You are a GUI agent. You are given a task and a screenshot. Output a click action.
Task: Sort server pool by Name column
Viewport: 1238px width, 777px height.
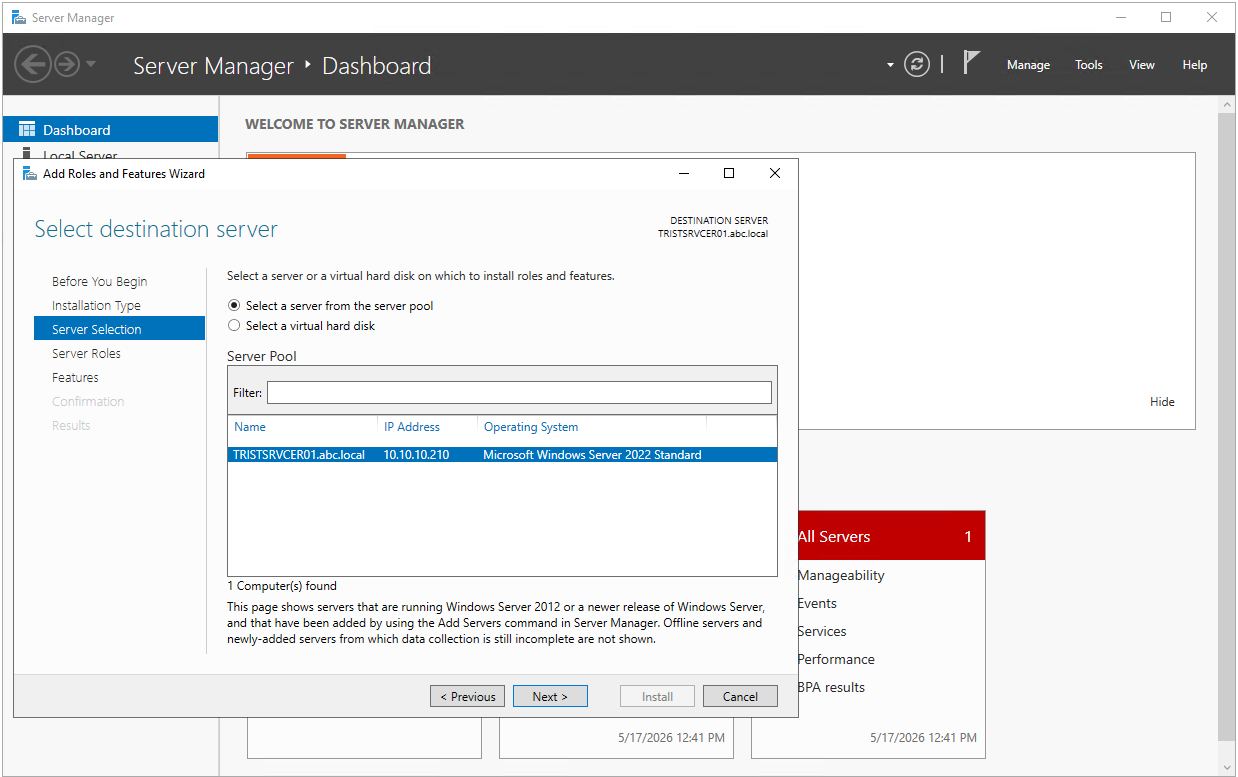click(250, 427)
